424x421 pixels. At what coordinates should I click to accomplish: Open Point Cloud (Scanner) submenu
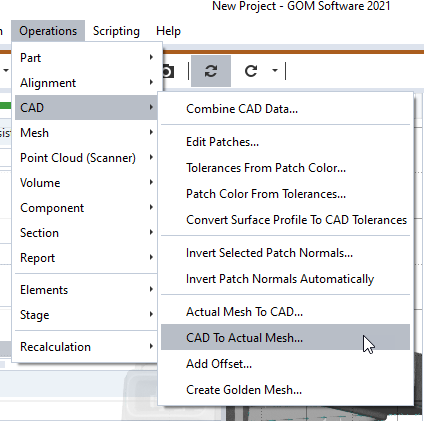pos(86,158)
